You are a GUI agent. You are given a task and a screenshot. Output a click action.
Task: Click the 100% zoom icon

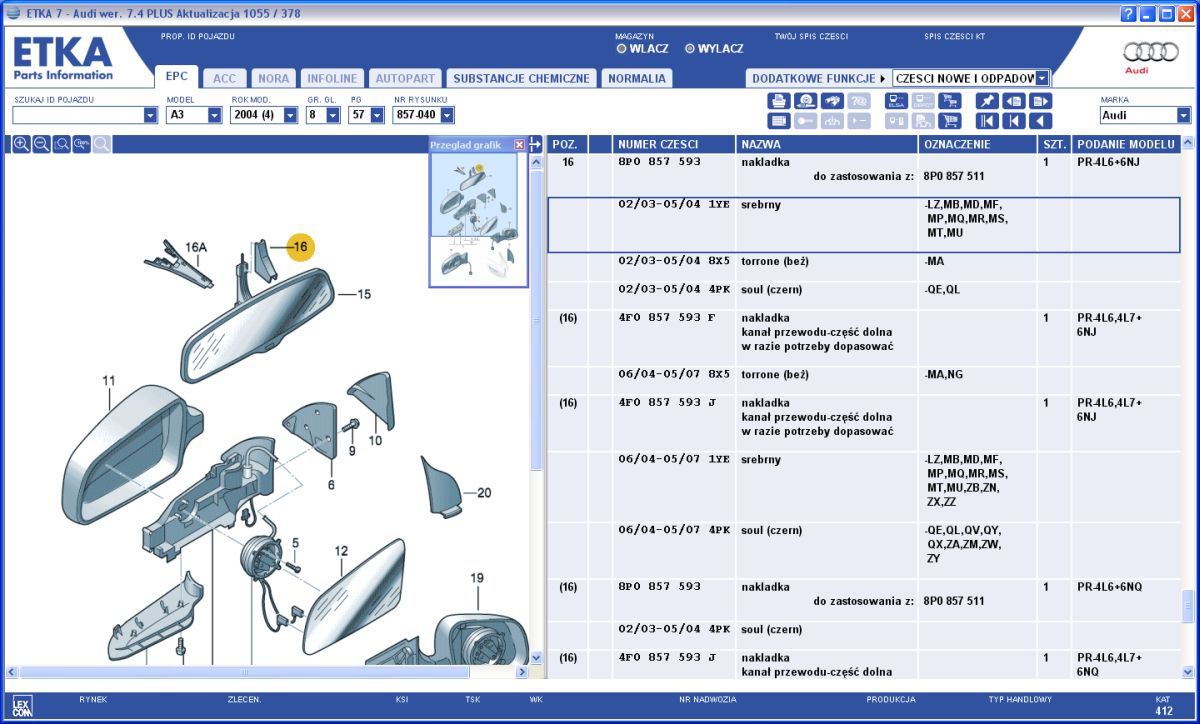click(81, 144)
